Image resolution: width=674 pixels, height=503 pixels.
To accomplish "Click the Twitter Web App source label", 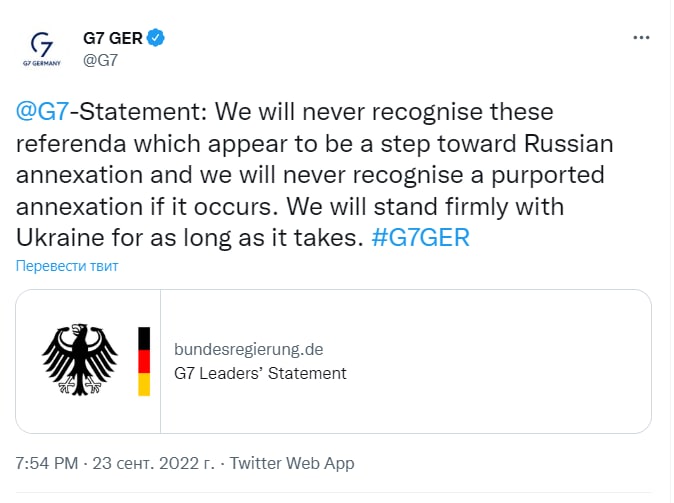I will point(292,464).
